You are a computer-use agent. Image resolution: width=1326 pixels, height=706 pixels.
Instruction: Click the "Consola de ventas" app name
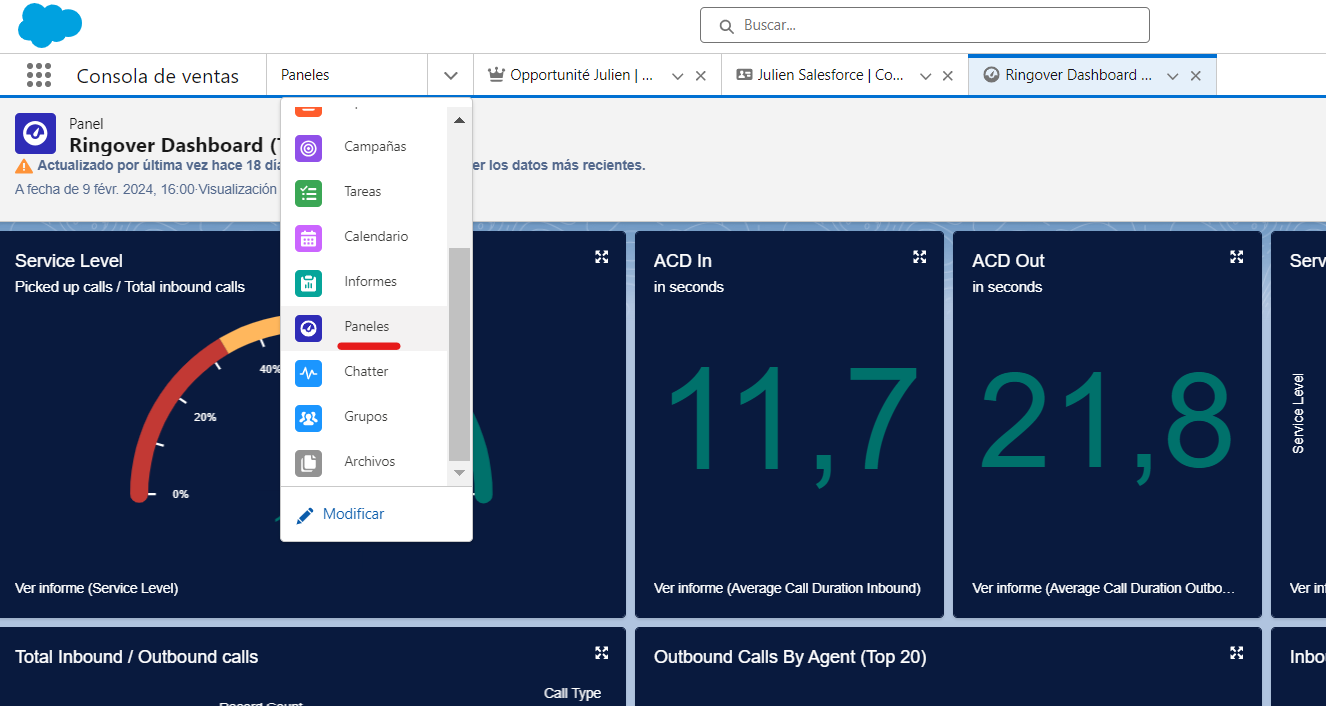pyautogui.click(x=158, y=76)
